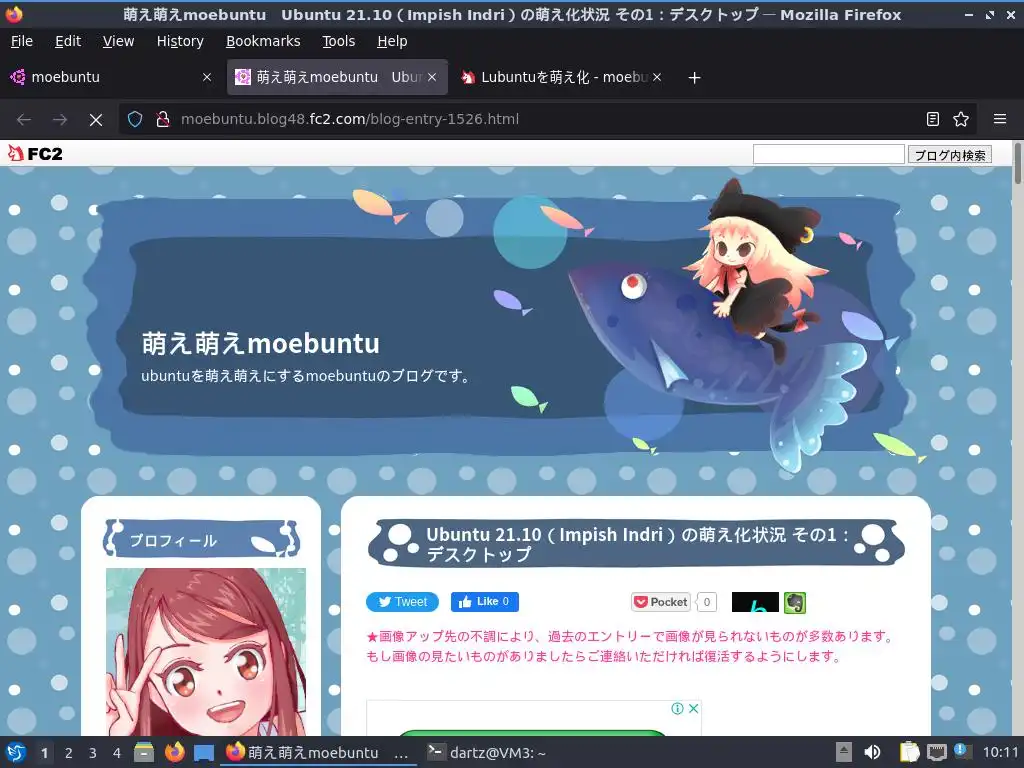Click the Pocket count bubble
The width and height of the screenshot is (1024, 768).
pos(707,602)
